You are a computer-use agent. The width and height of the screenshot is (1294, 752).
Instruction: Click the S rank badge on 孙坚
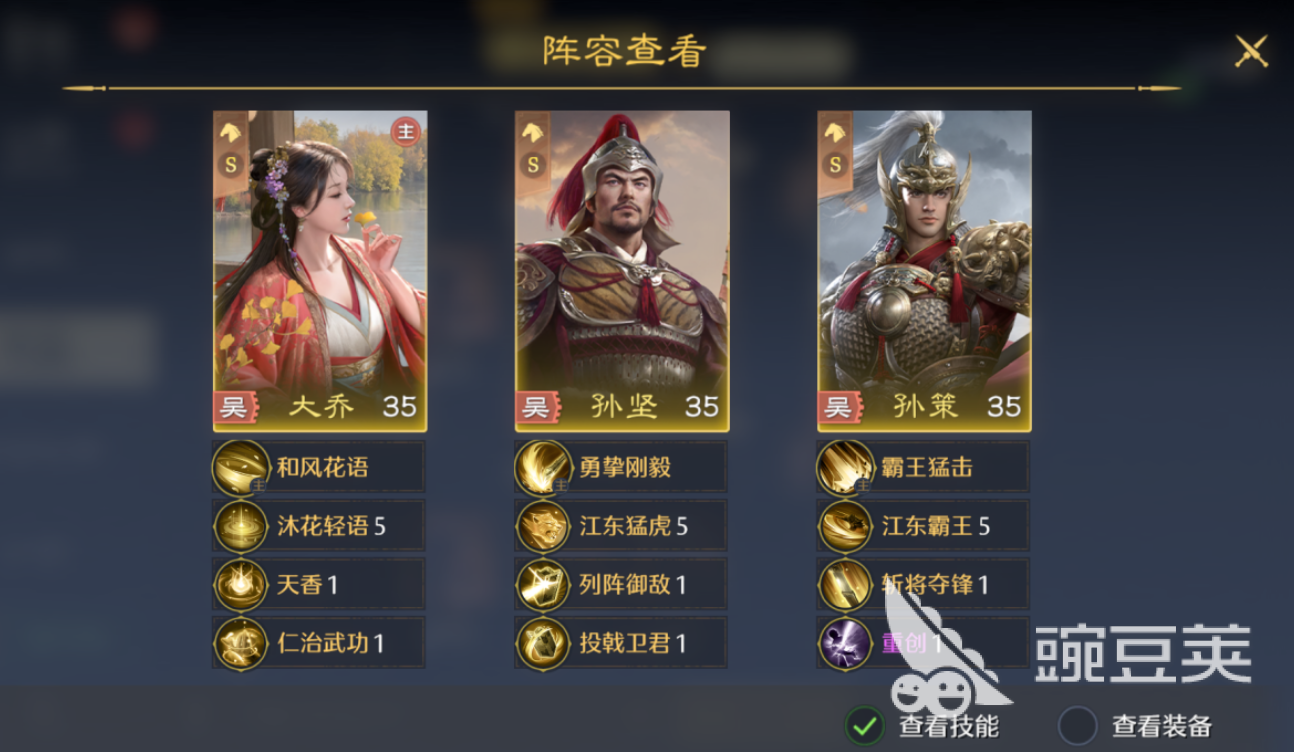[x=533, y=164]
